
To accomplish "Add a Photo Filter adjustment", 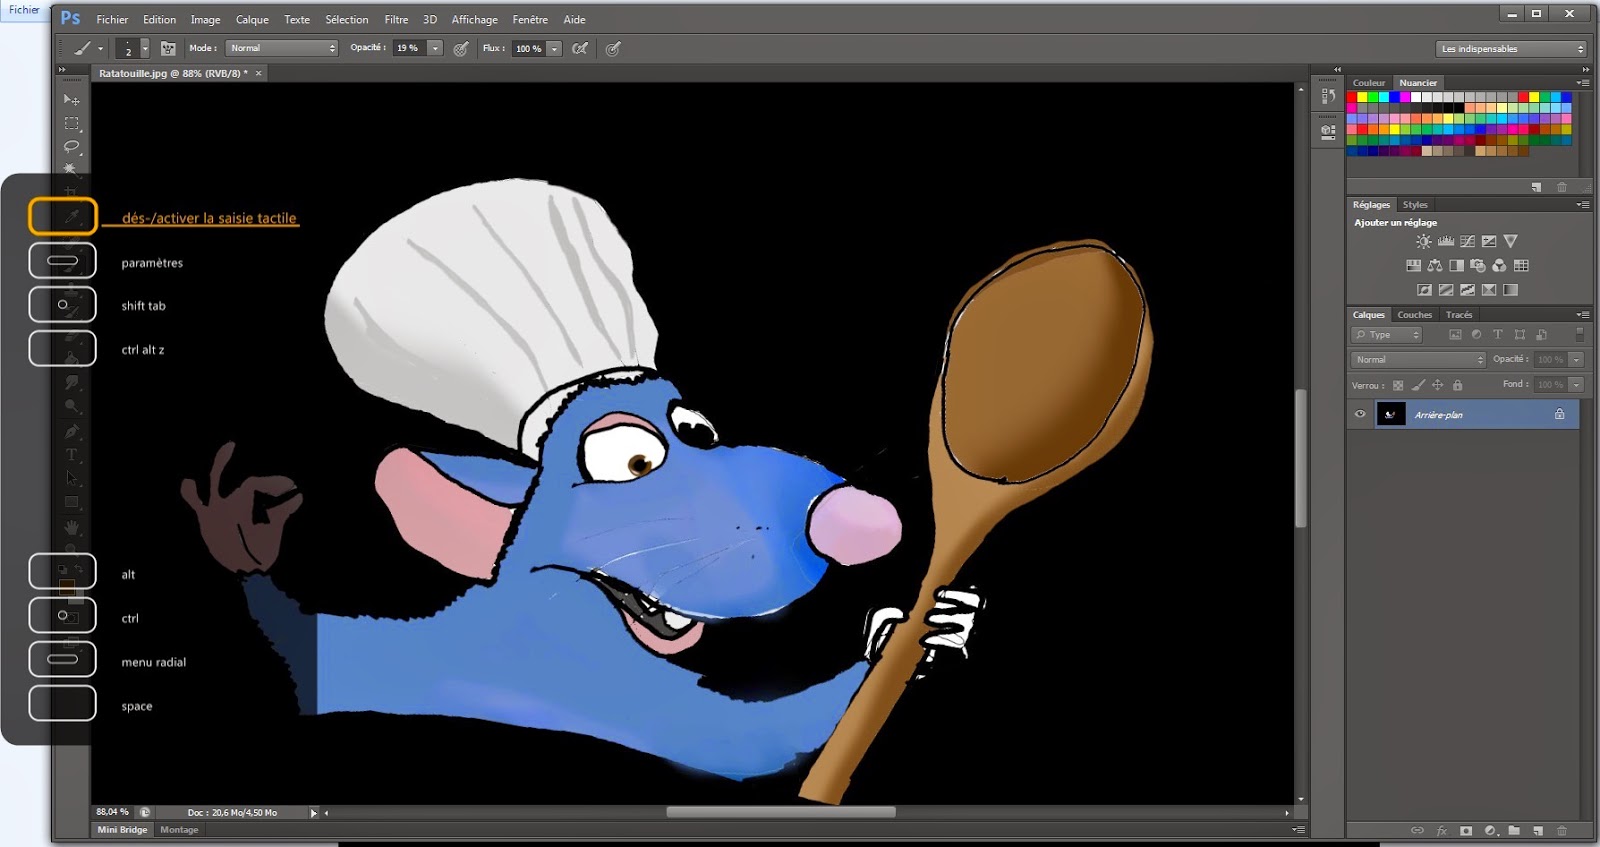I will point(1478,266).
